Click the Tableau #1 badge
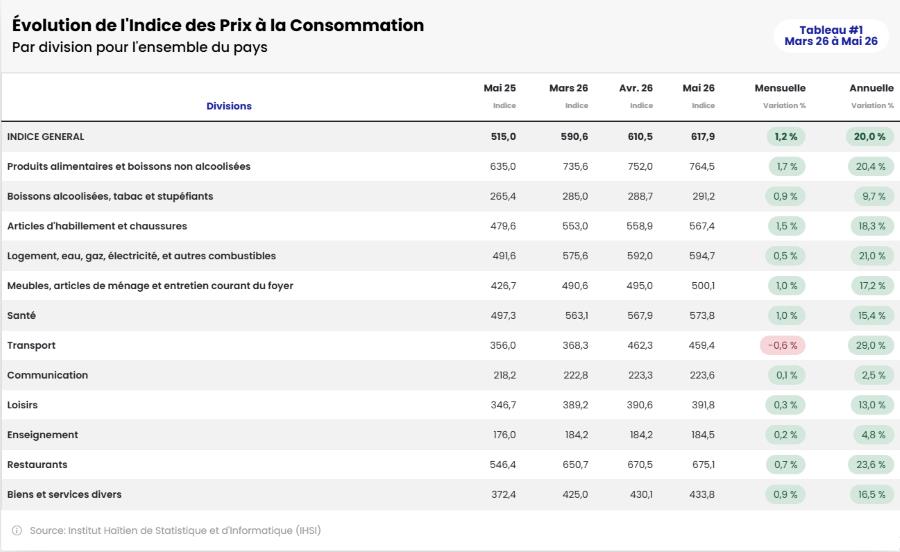The width and height of the screenshot is (900, 552). point(831,36)
